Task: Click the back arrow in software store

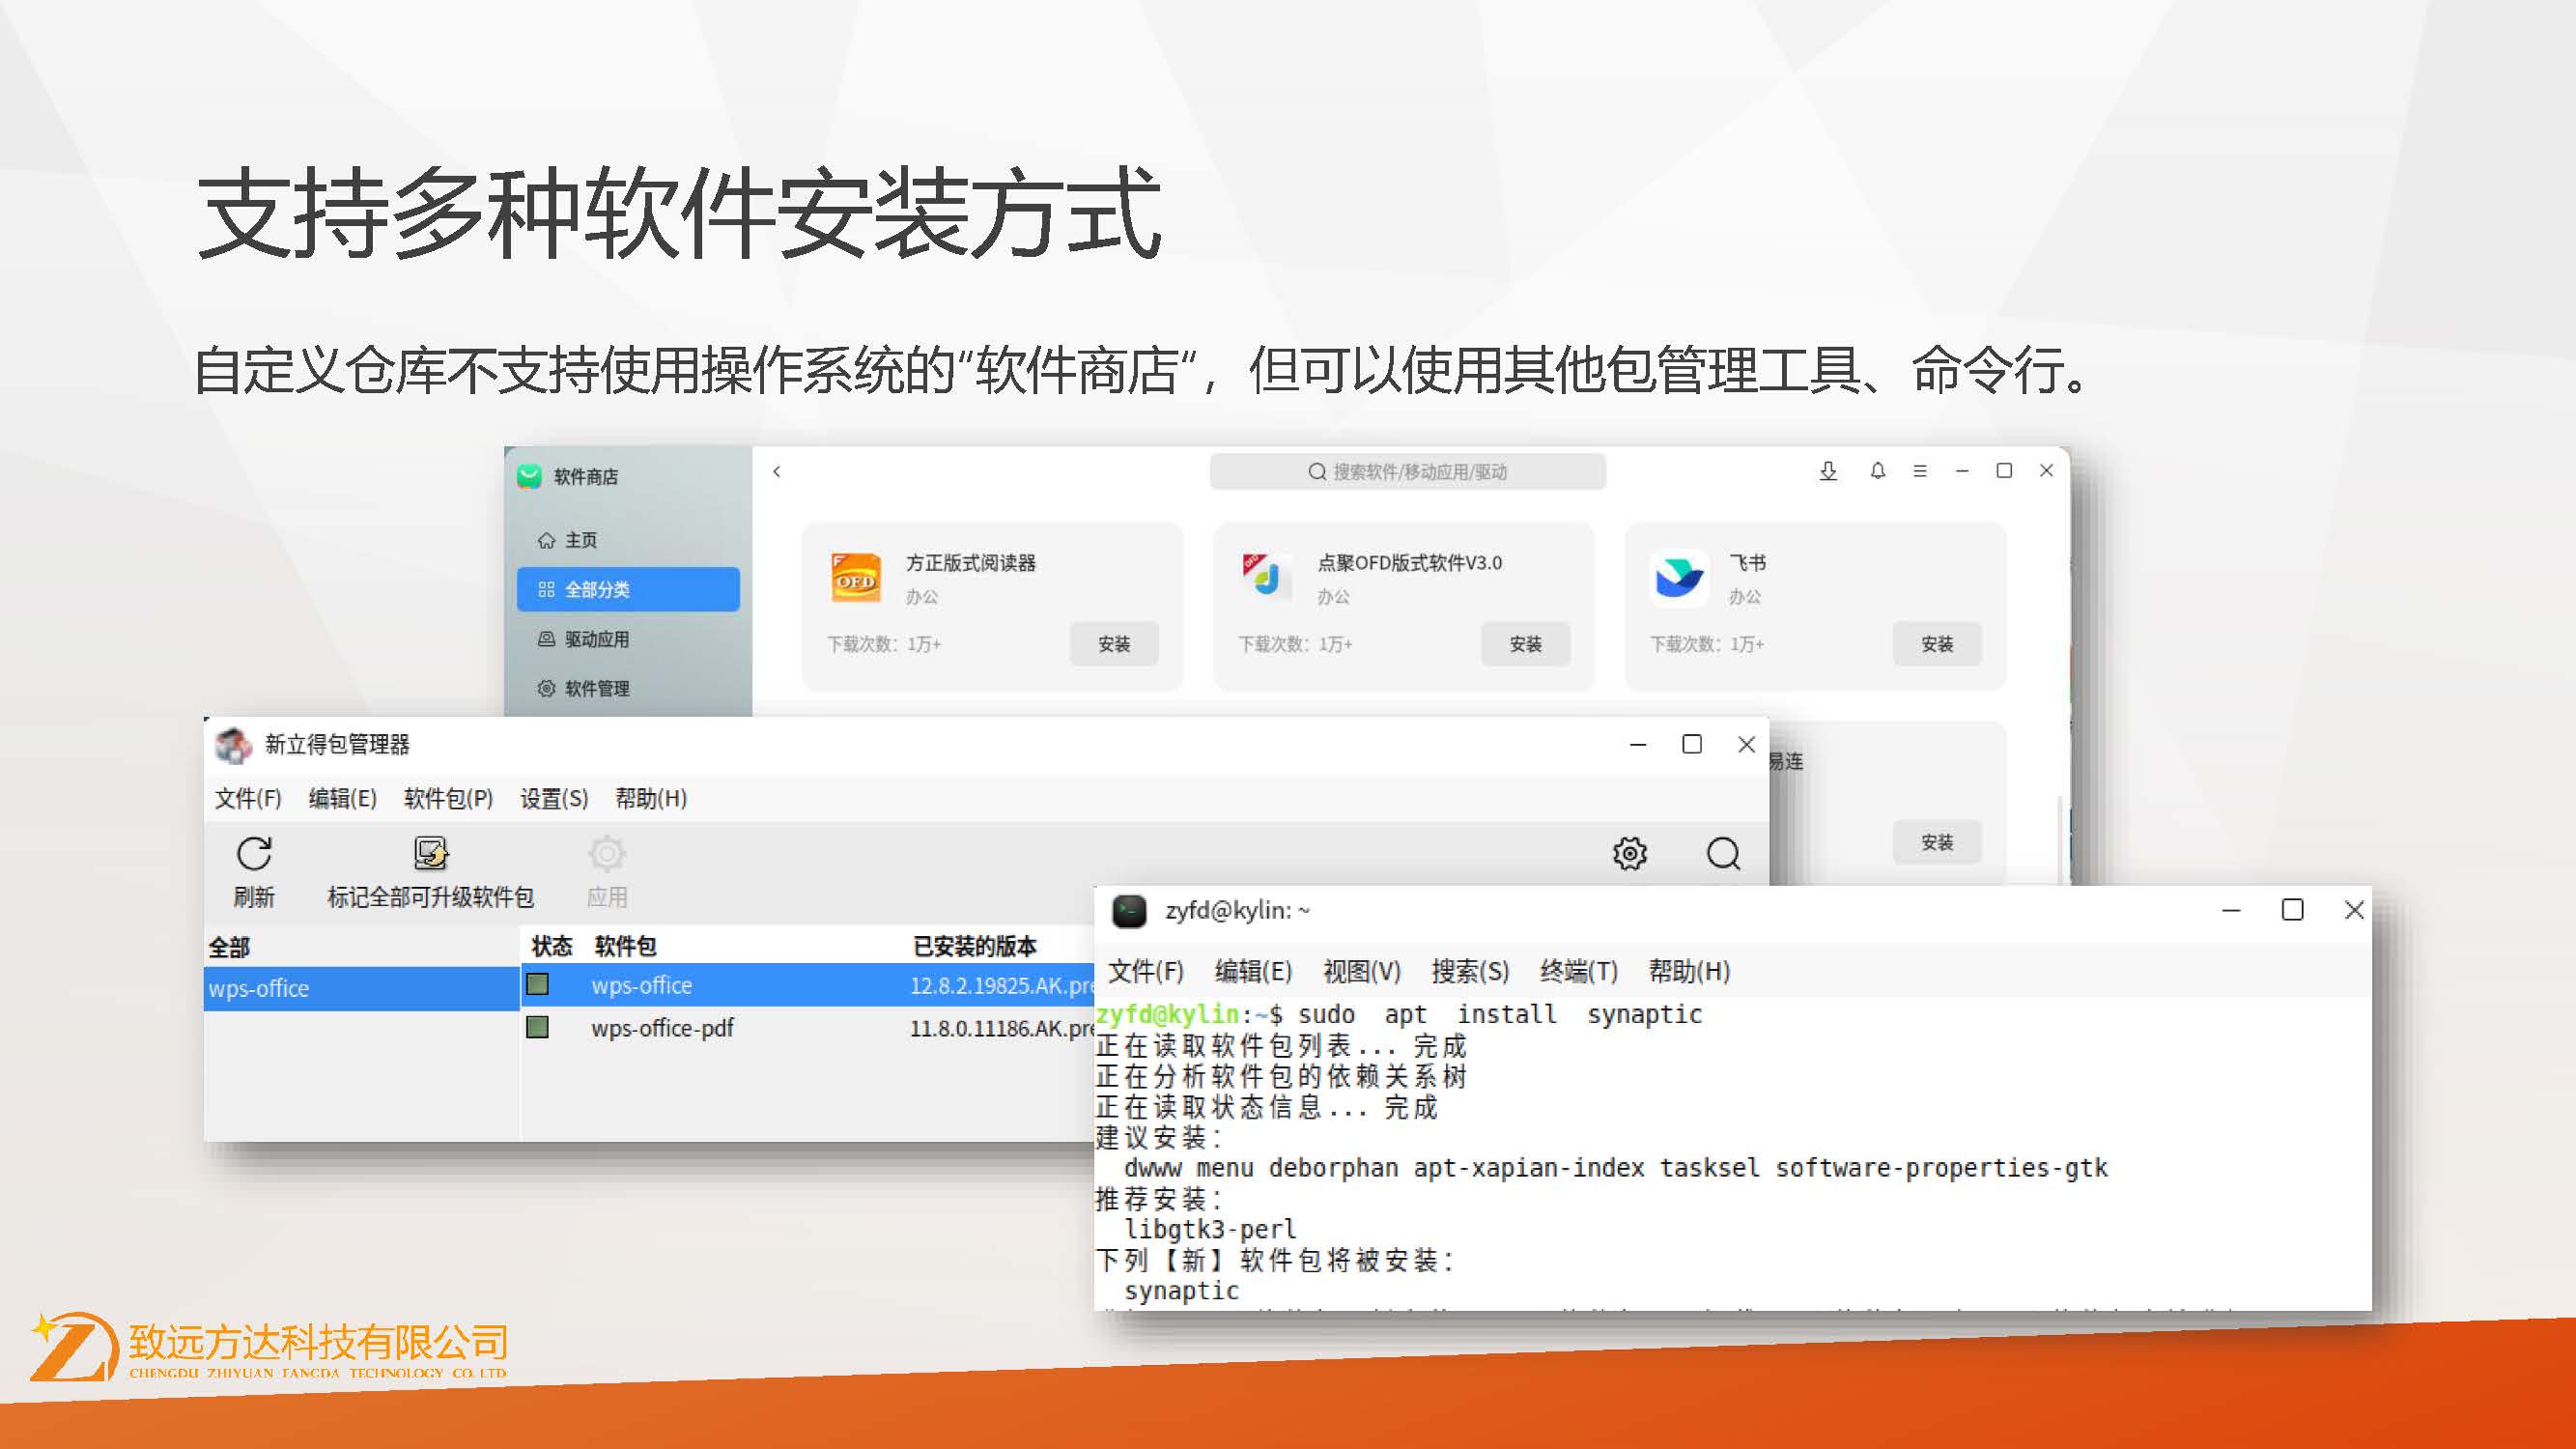Action: click(777, 471)
